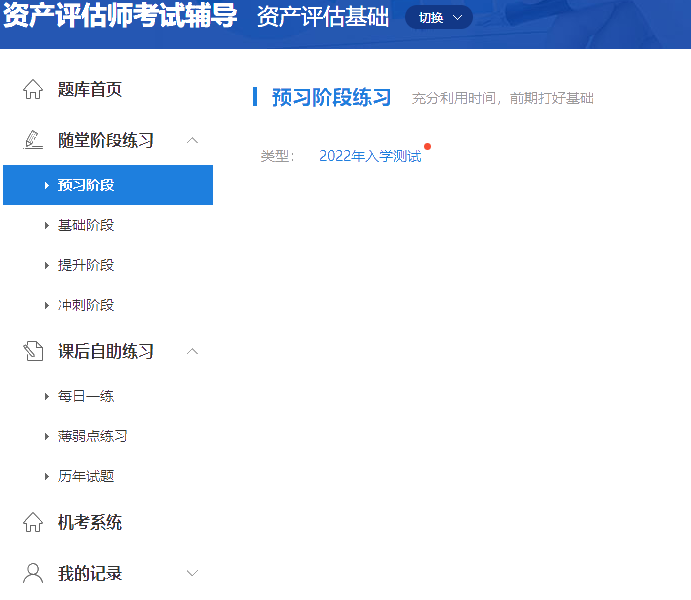Open 薄弱点练习 section
The image size is (691, 600).
(93, 436)
